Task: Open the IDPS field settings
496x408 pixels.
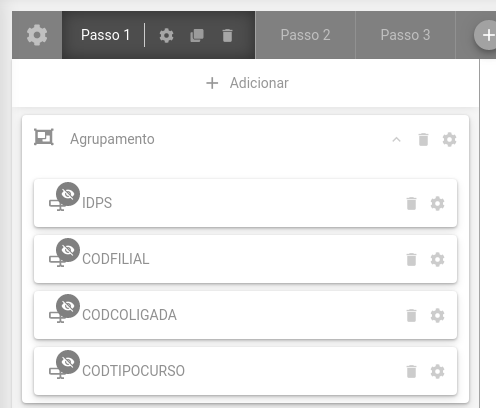Action: (437, 203)
